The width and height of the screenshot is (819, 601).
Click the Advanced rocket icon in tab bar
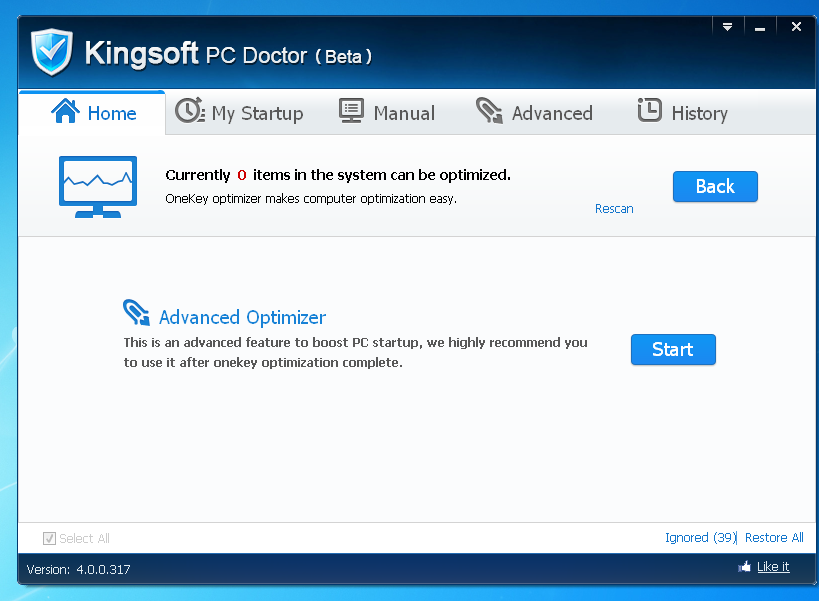[489, 111]
